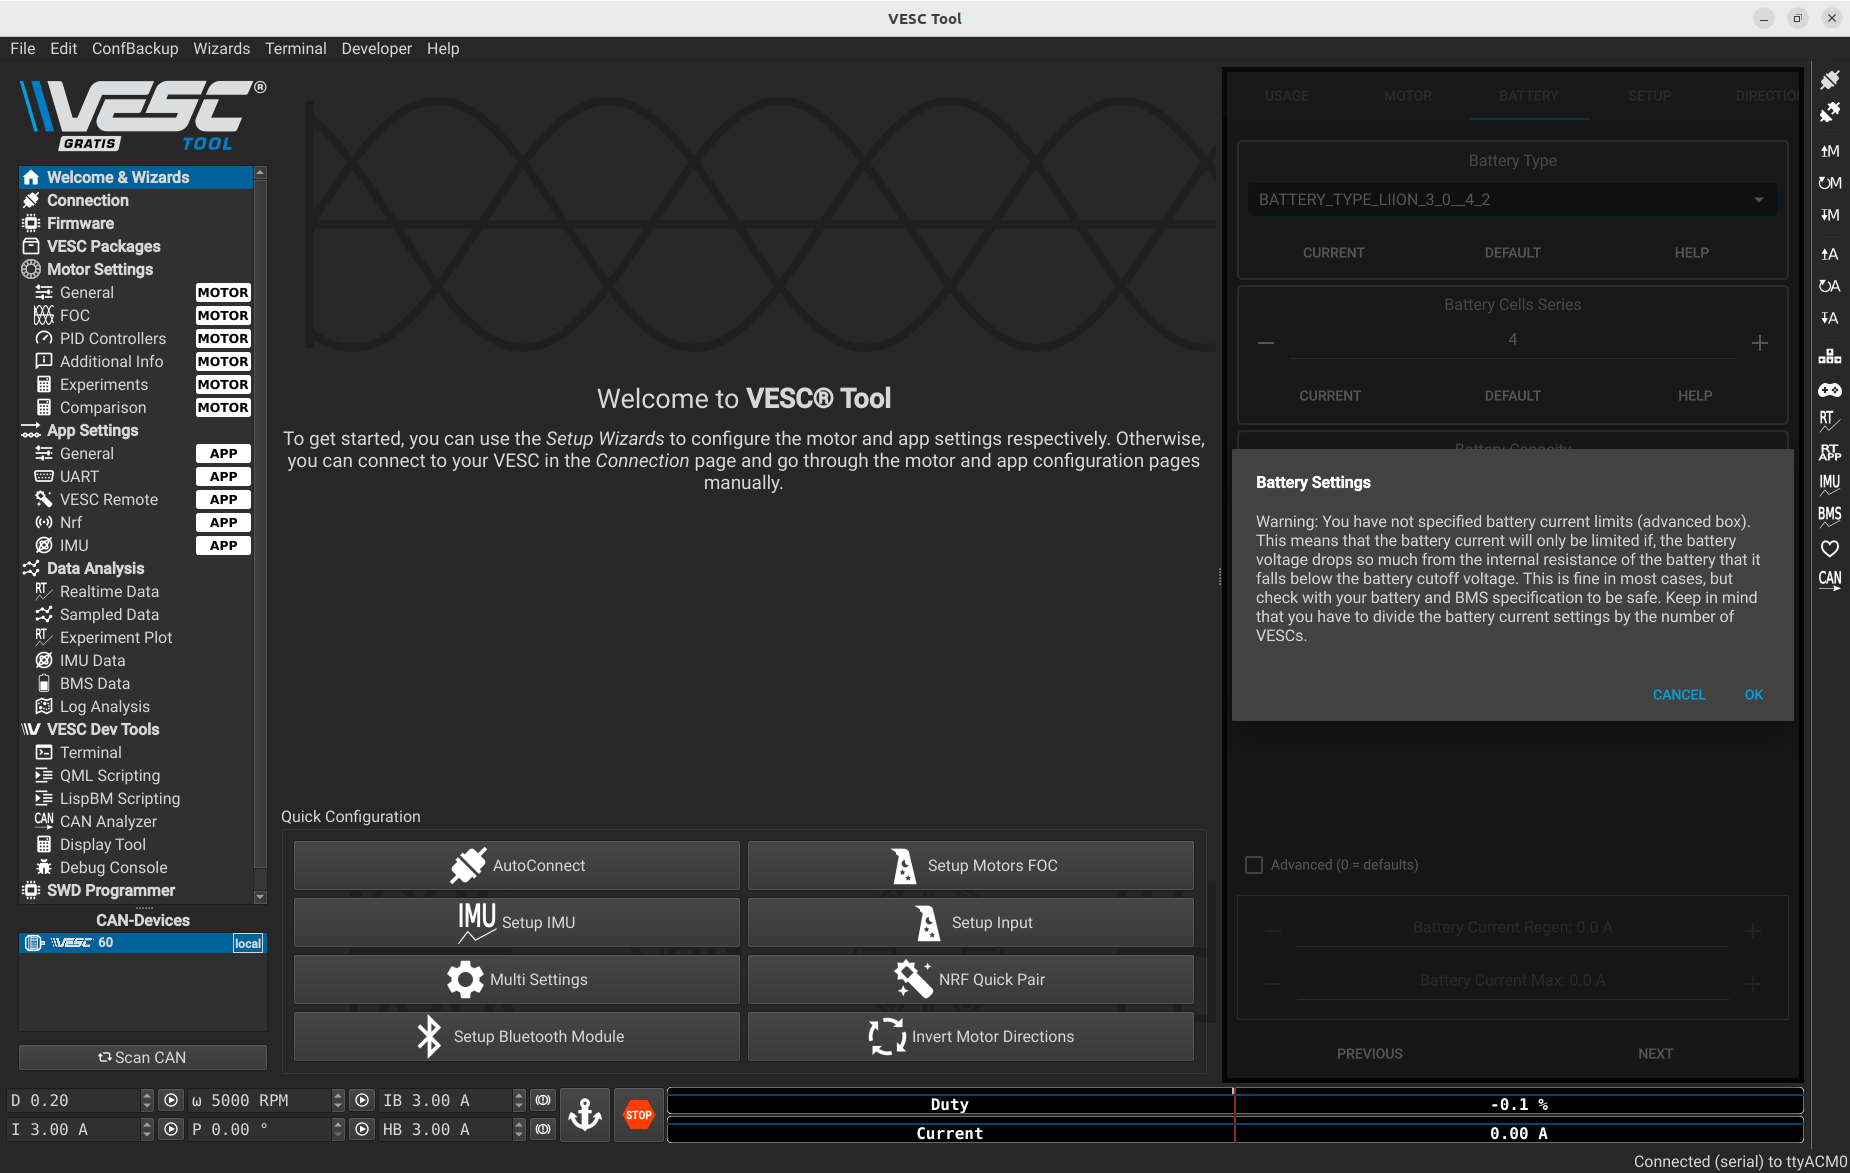Click the circular-arrow A icon in right toolbar
This screenshot has width=1850, height=1173.
pyautogui.click(x=1829, y=286)
